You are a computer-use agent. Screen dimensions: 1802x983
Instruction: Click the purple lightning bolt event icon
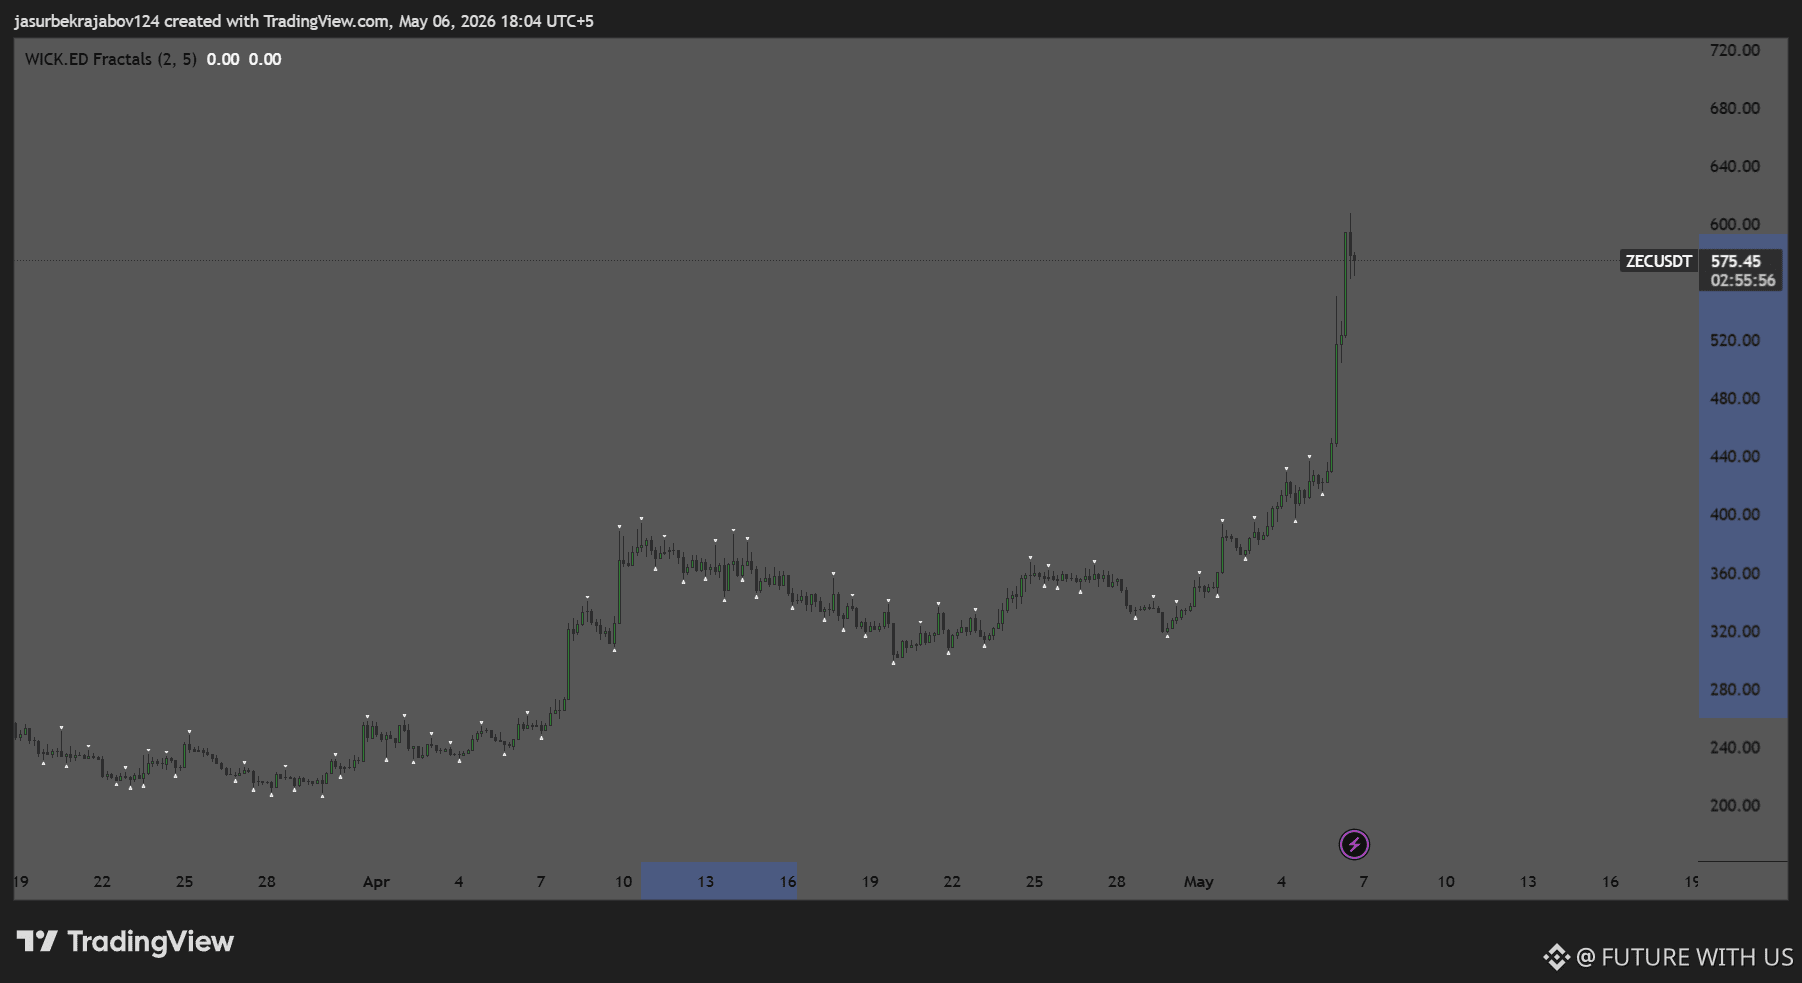[1354, 845]
